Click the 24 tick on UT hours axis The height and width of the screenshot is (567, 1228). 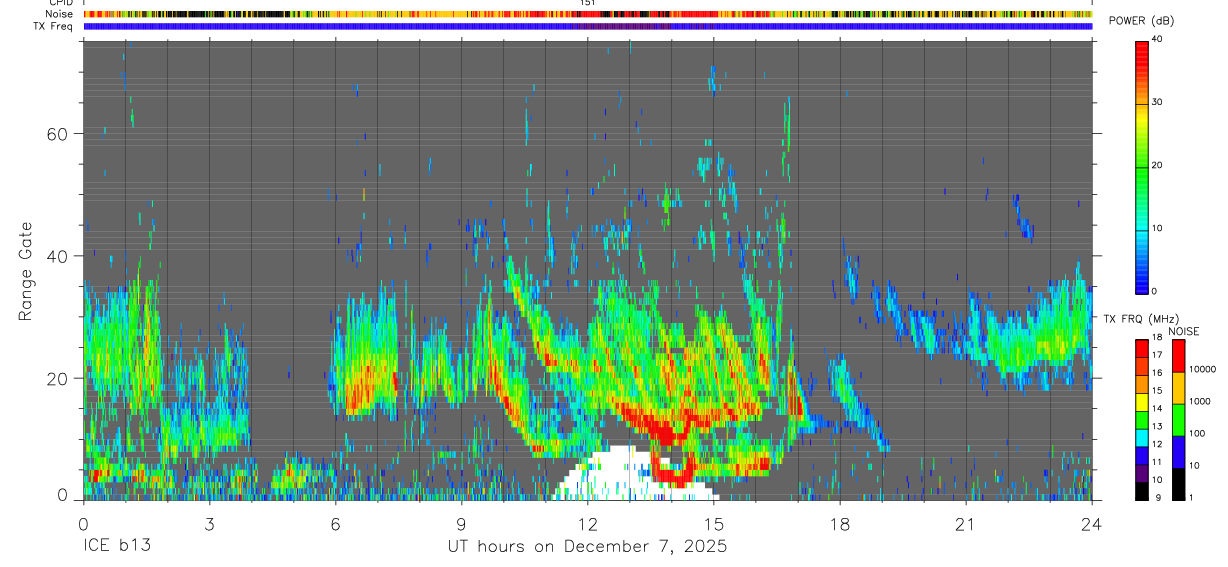(1092, 523)
